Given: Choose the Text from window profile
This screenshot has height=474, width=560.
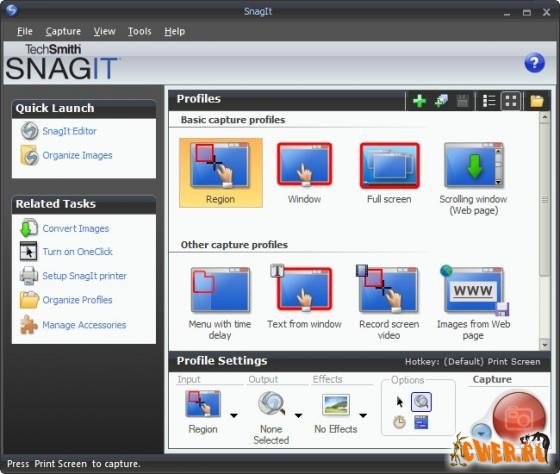Looking at the screenshot, I should (304, 297).
